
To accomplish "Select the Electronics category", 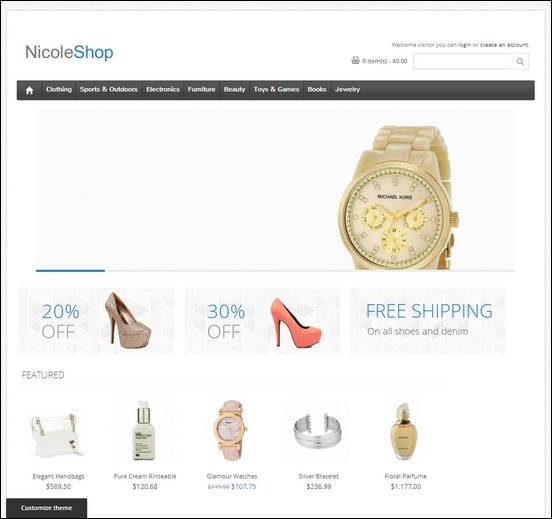I will (x=163, y=89).
